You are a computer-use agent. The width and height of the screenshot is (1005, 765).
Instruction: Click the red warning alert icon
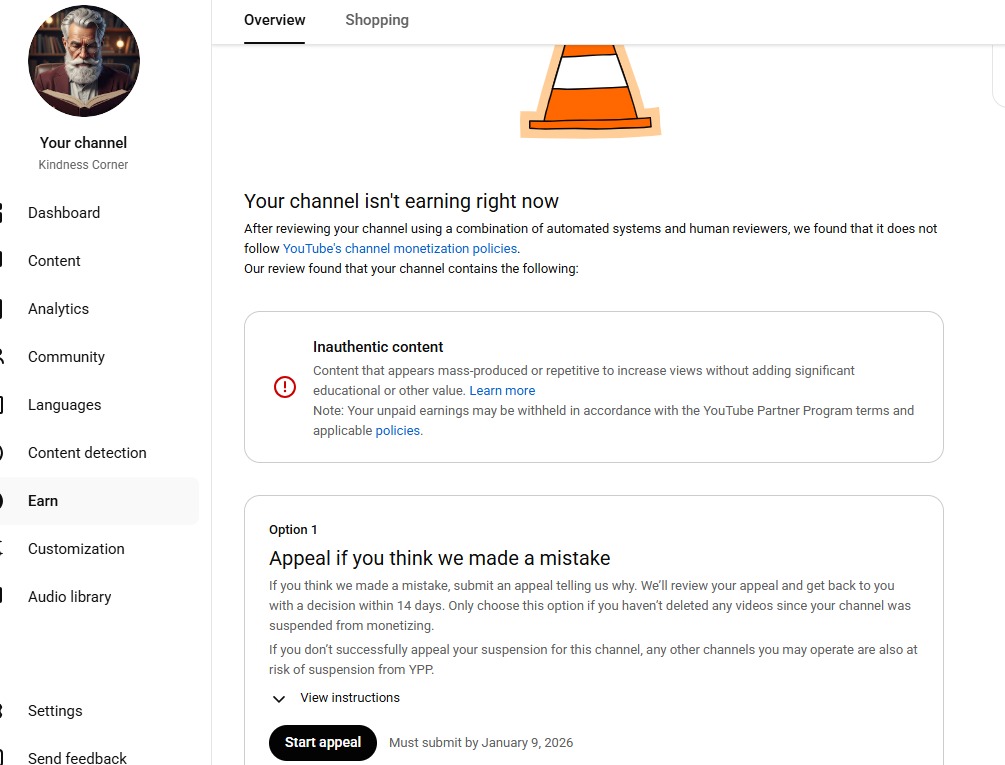click(x=285, y=387)
